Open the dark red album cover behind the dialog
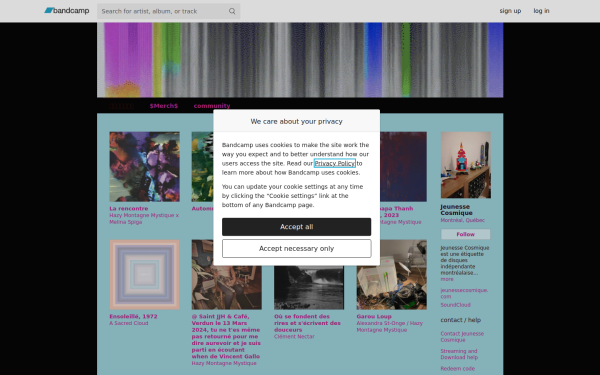The height and width of the screenshot is (375, 600). pos(403,167)
